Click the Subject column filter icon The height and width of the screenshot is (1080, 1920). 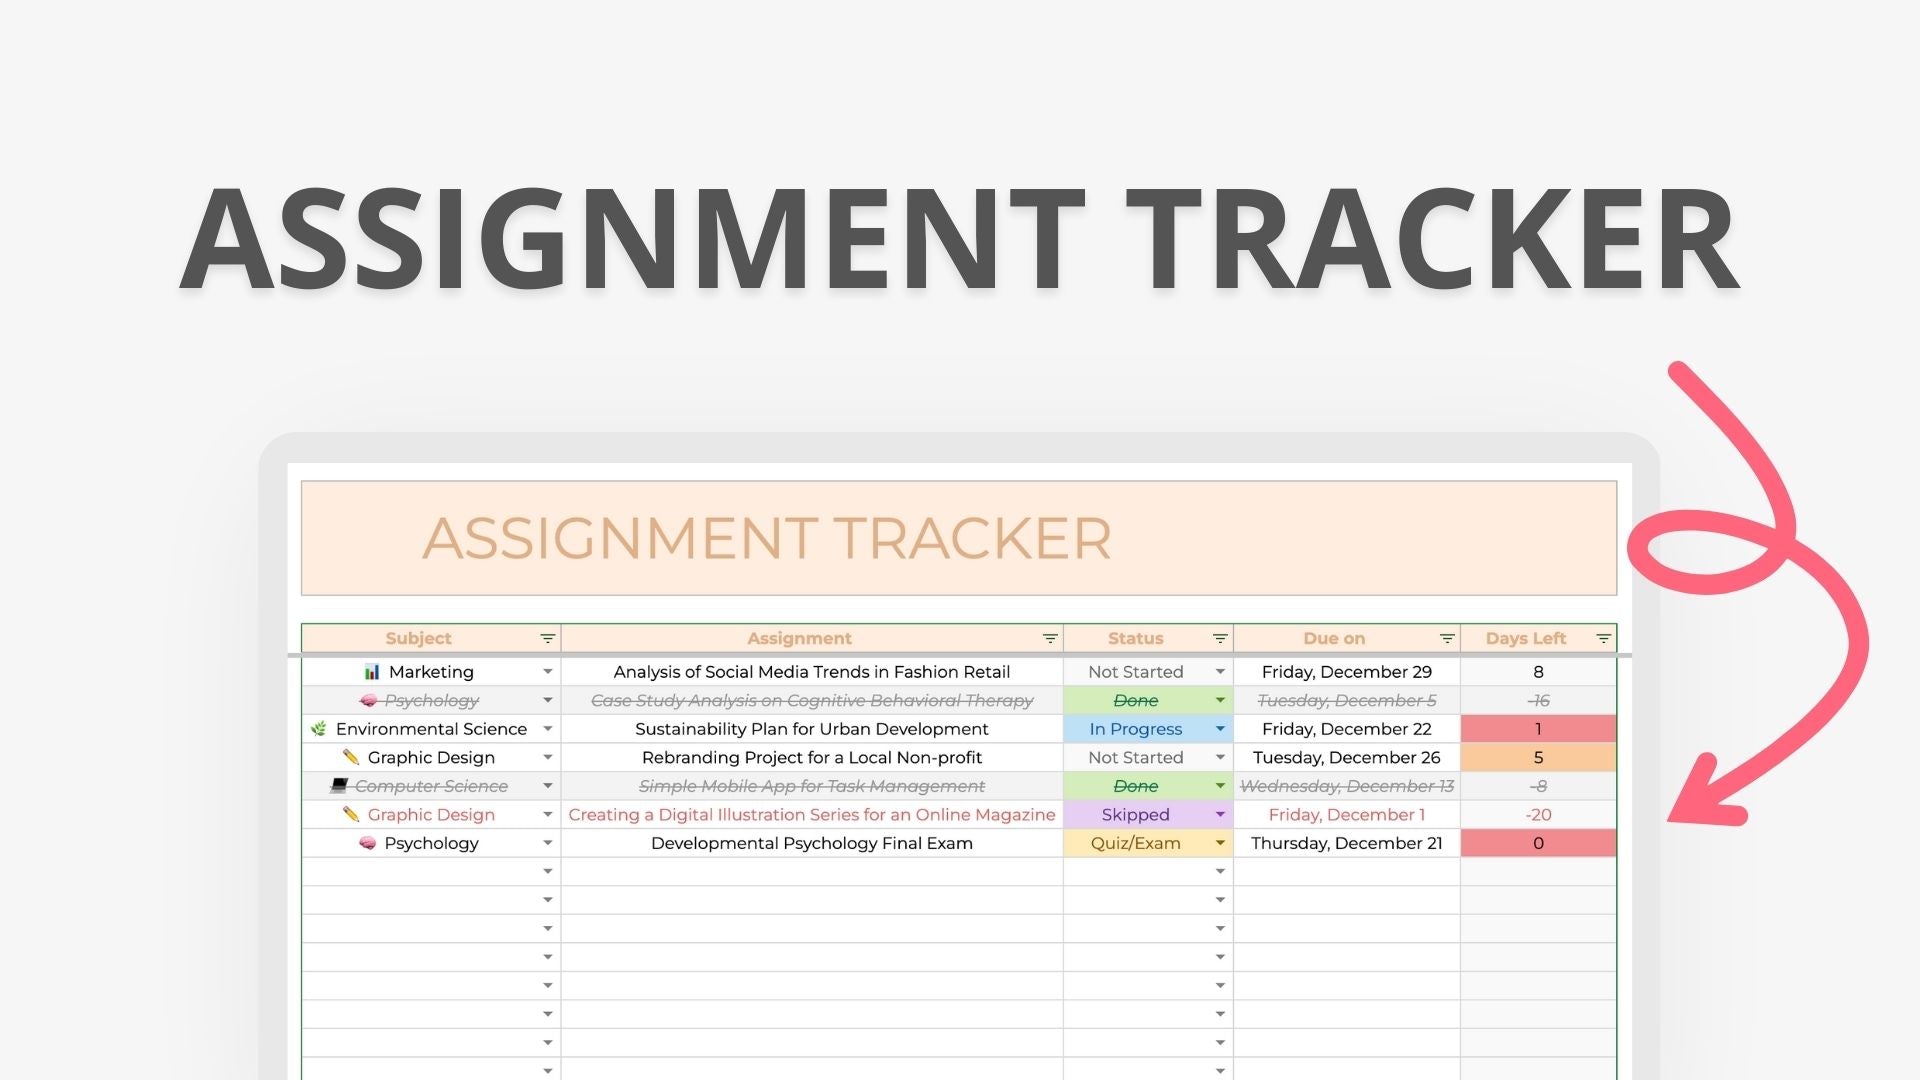pyautogui.click(x=547, y=638)
